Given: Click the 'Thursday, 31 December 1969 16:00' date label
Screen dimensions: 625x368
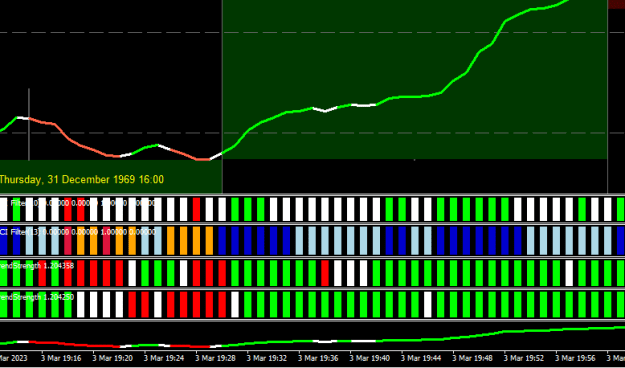Looking at the screenshot, I should (81, 179).
